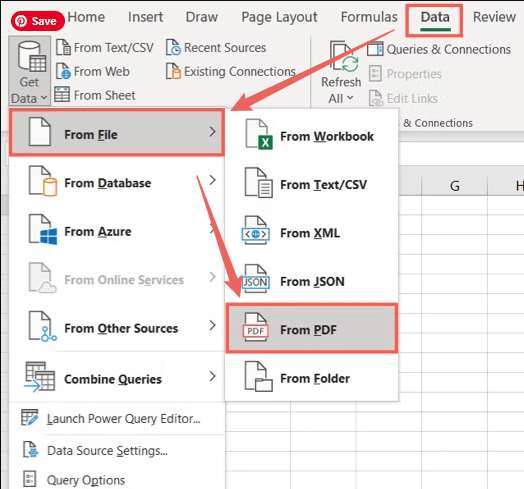Image resolution: width=524 pixels, height=489 pixels.
Task: Open the Home ribbon tab
Action: [x=86, y=17]
